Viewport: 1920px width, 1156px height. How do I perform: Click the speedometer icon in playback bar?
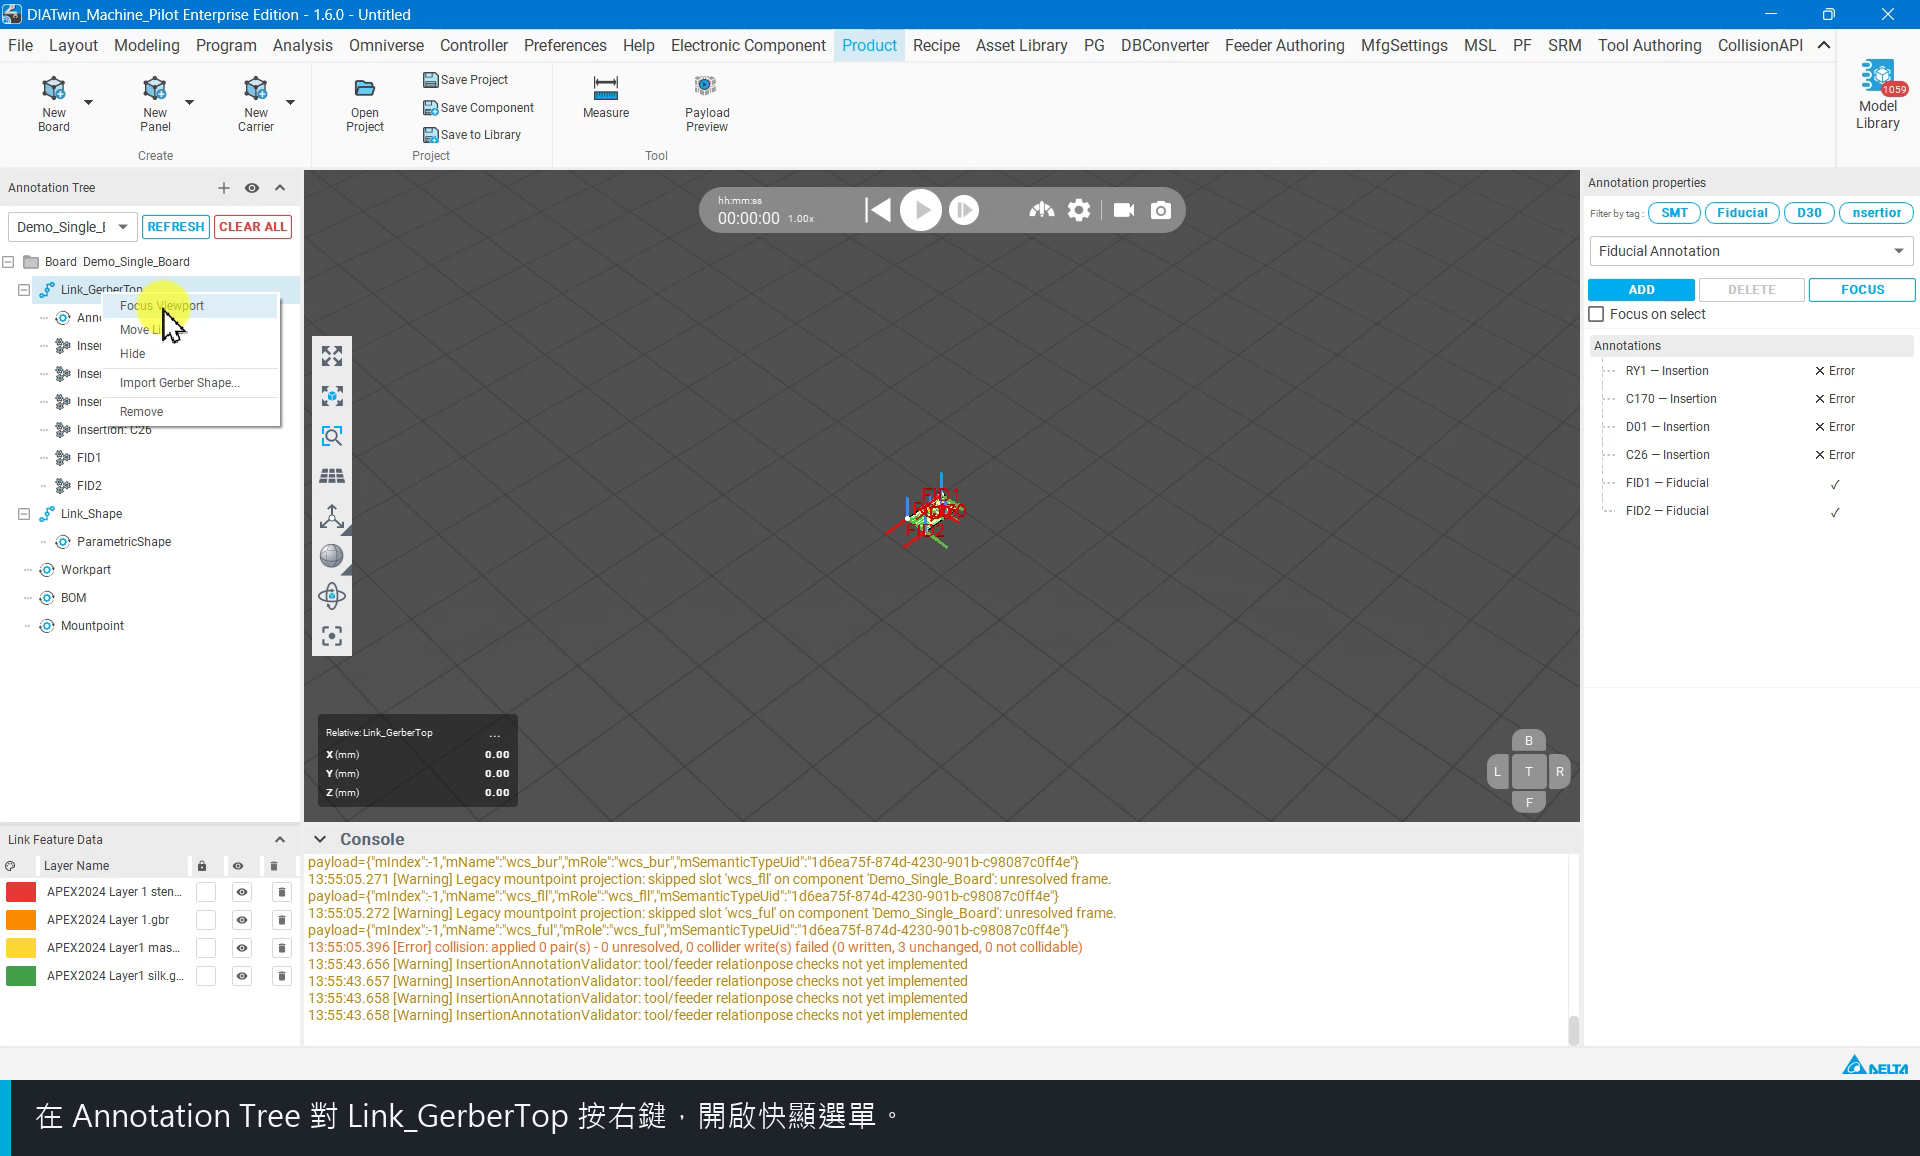pyautogui.click(x=1042, y=210)
